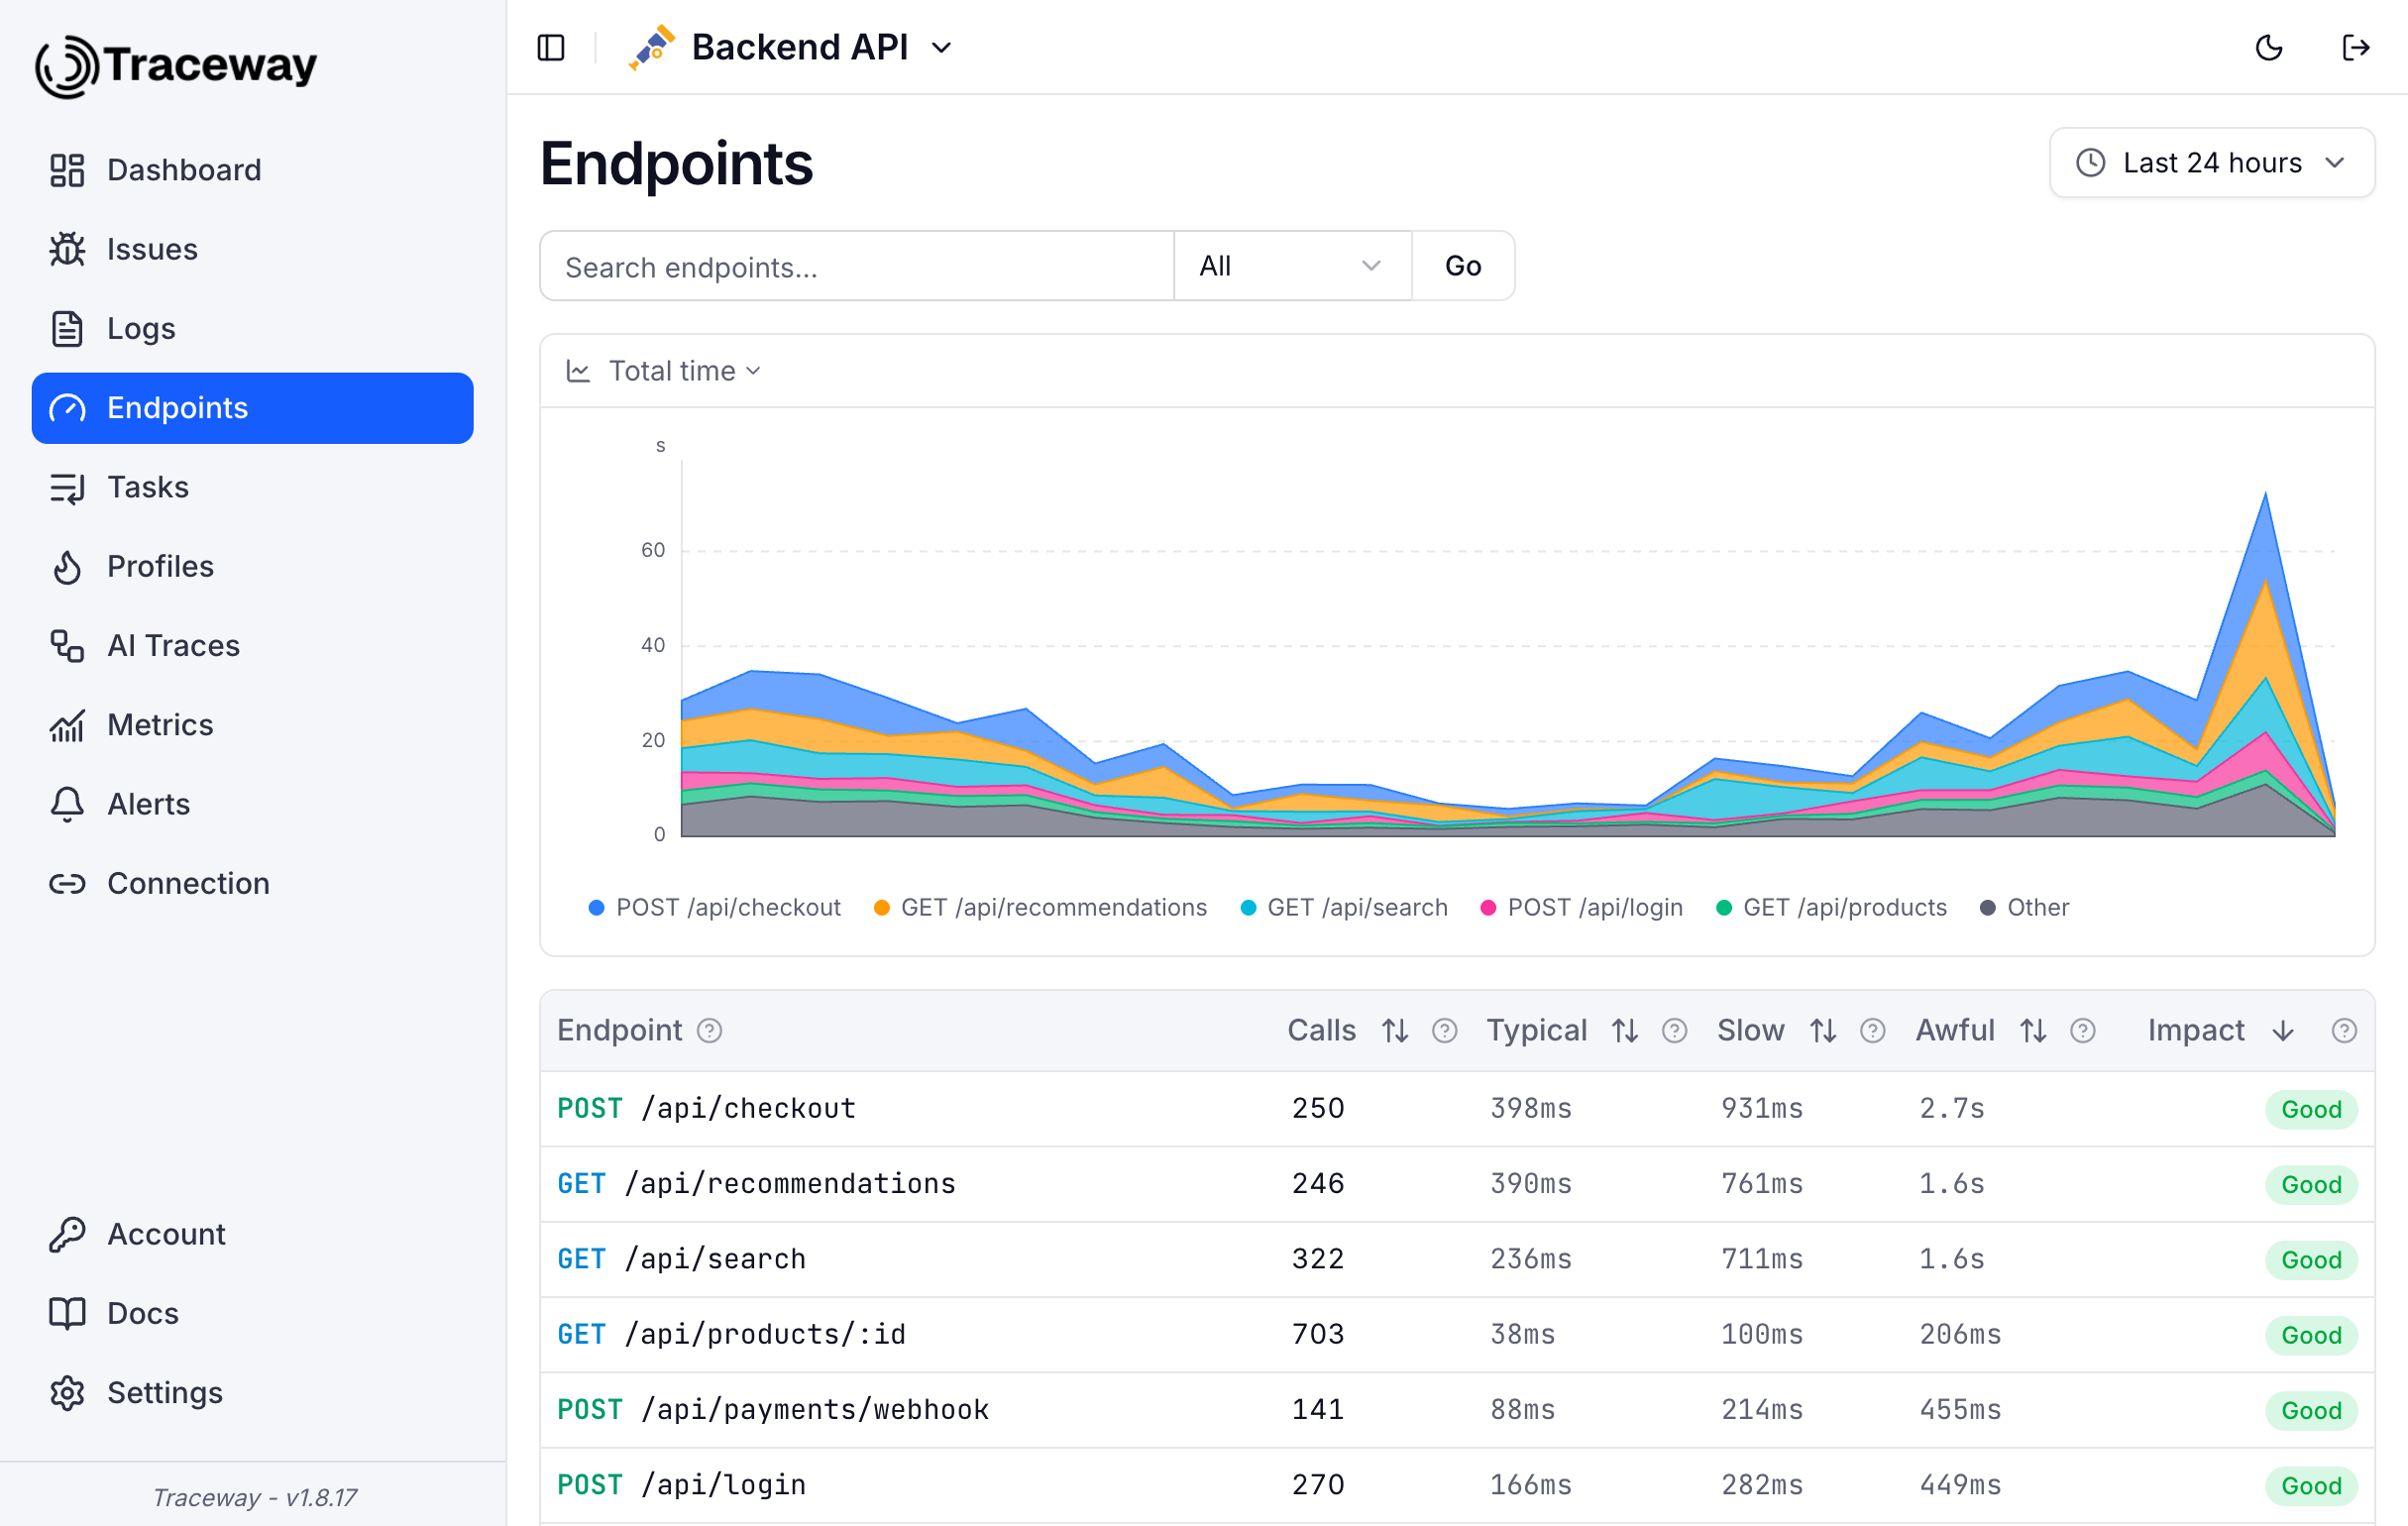2408x1526 pixels.
Task: Click the Impact column help icon
Action: click(x=2344, y=1030)
